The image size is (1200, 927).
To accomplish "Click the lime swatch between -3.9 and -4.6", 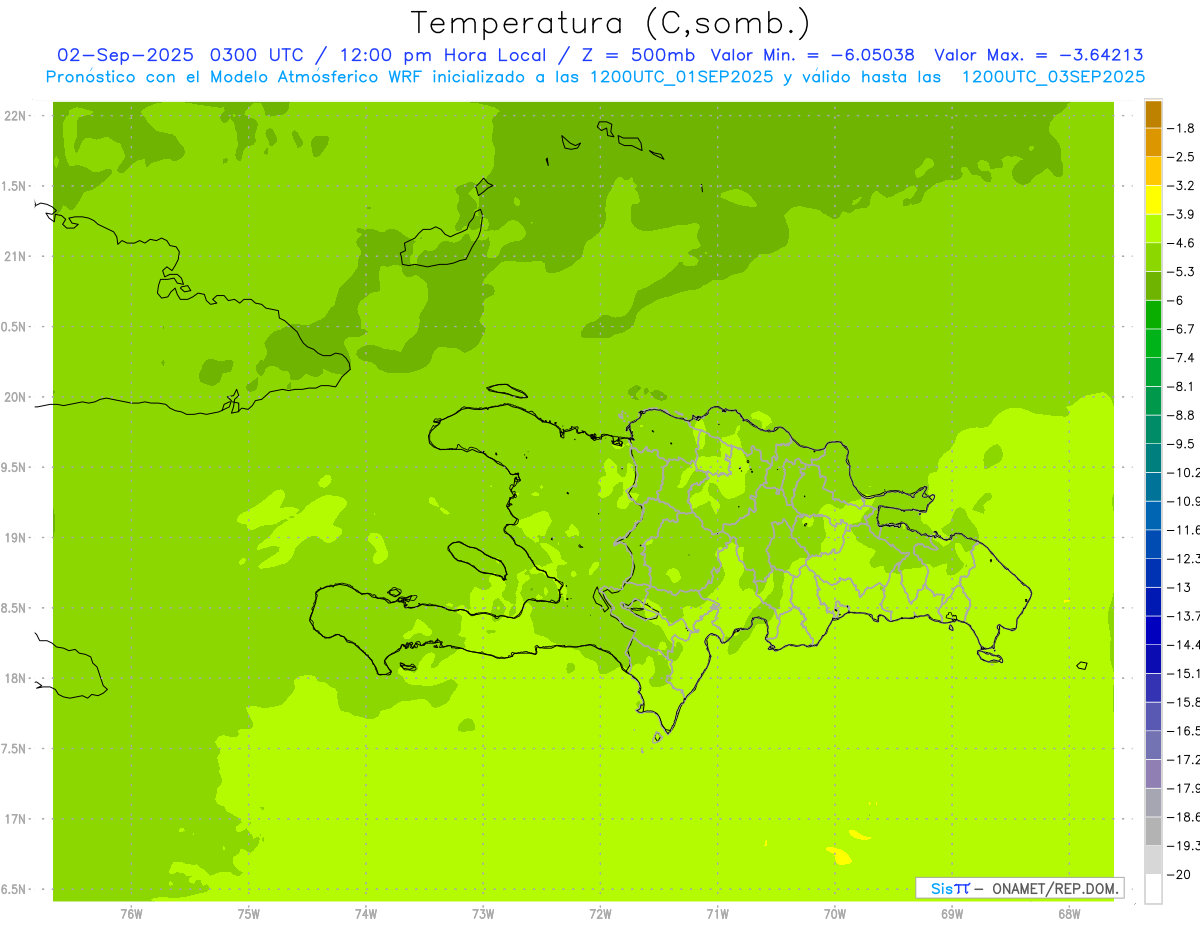I will [x=1153, y=229].
